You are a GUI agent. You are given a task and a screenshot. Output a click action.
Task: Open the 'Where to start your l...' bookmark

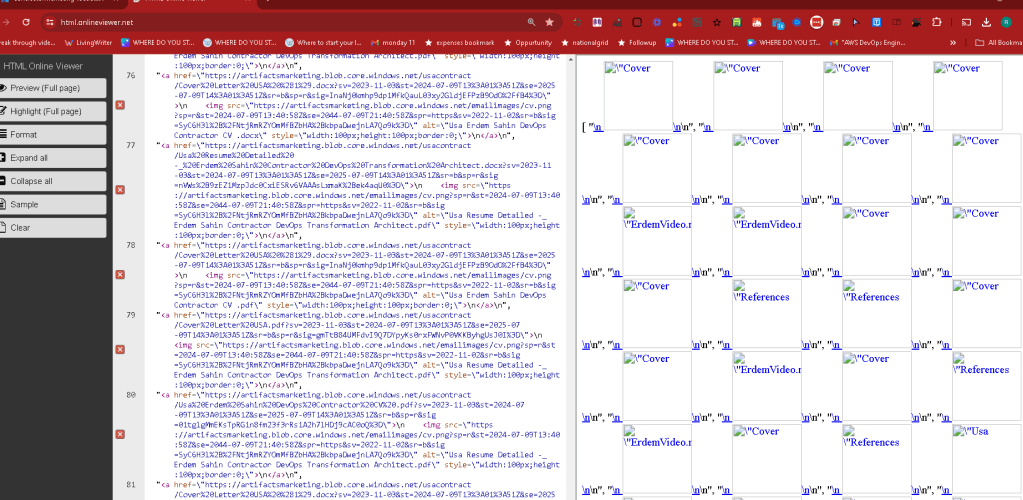(322, 42)
